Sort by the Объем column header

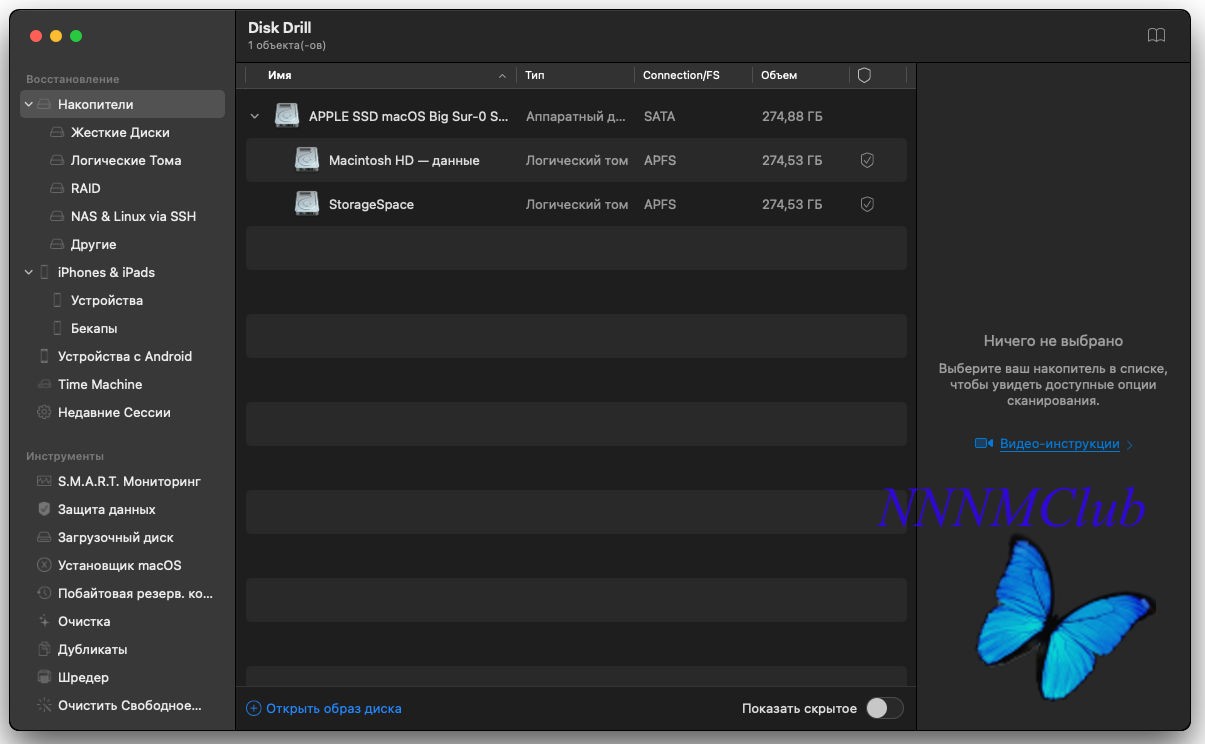tap(779, 75)
